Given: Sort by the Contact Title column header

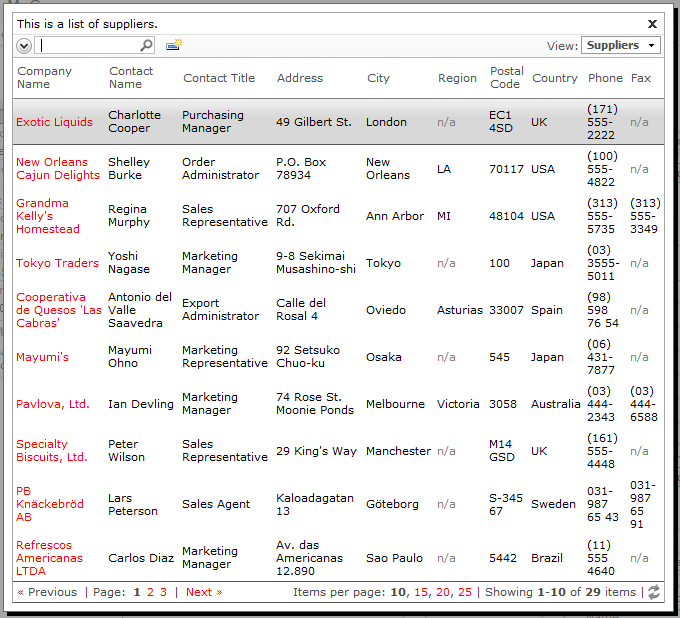Looking at the screenshot, I should pyautogui.click(x=219, y=78).
